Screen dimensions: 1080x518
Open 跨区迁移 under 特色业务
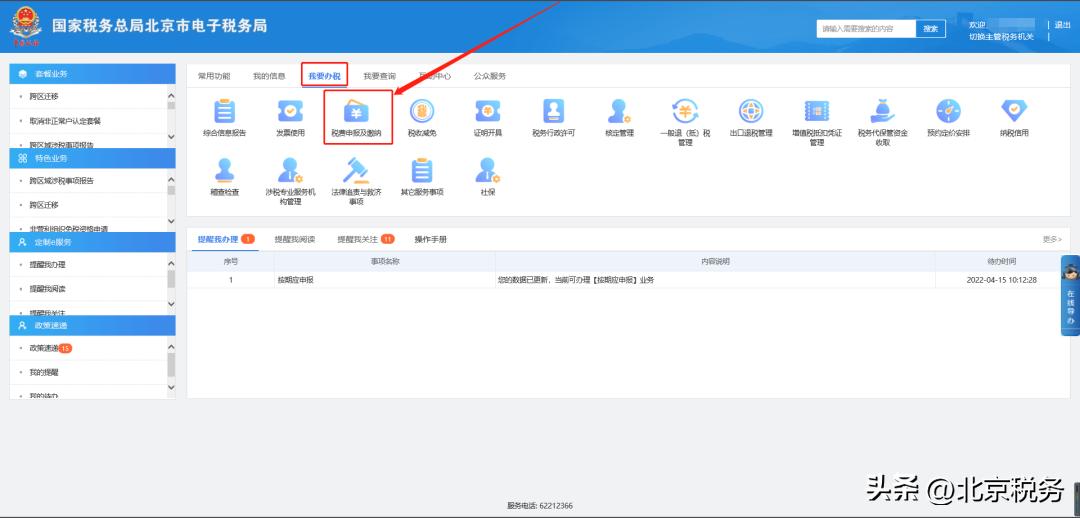[x=43, y=205]
